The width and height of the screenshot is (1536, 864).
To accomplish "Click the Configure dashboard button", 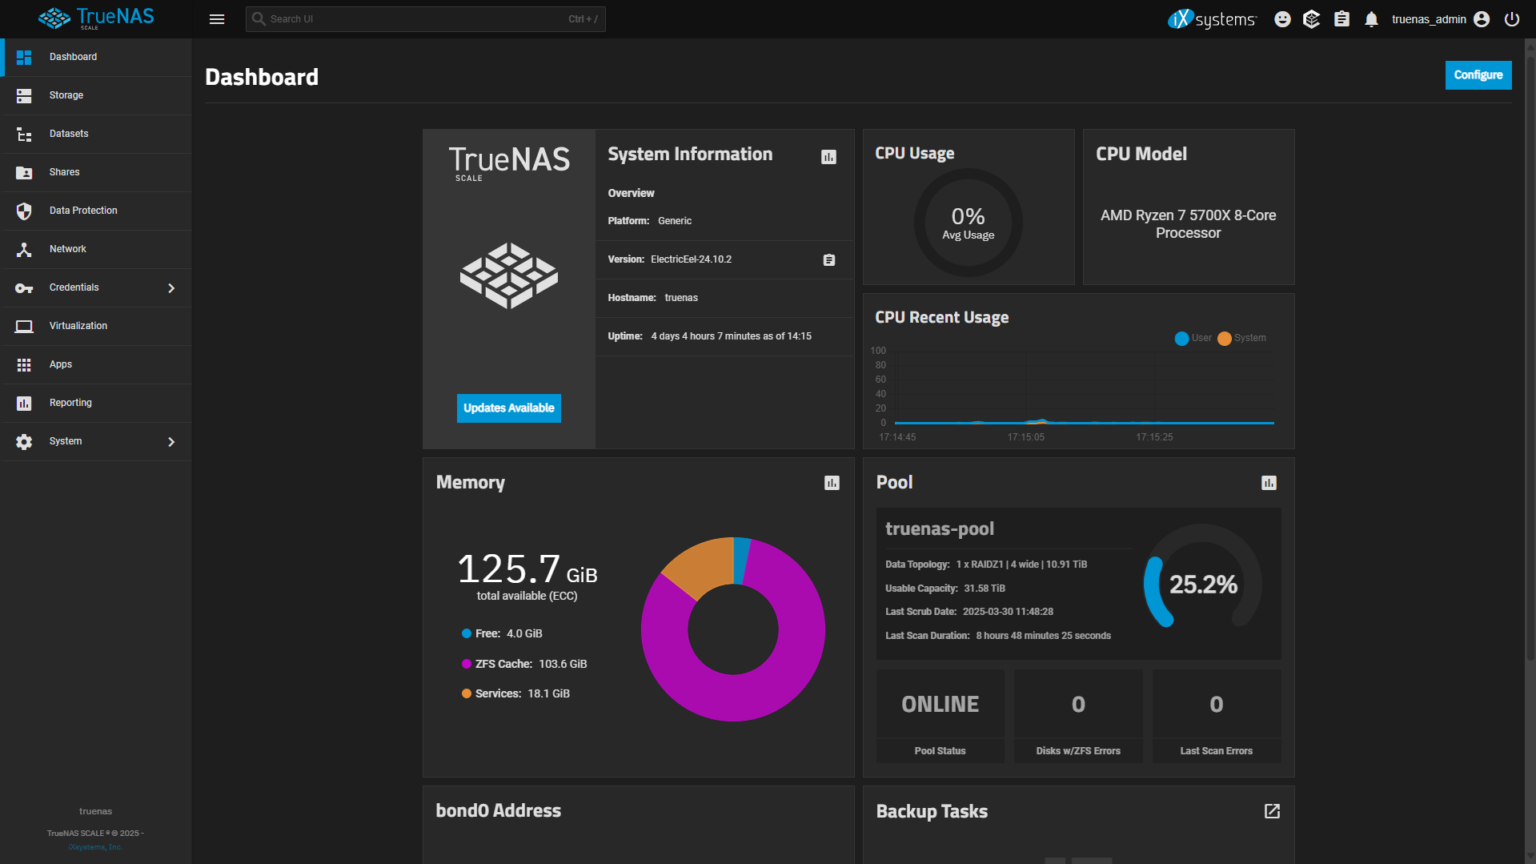I will tap(1478, 75).
